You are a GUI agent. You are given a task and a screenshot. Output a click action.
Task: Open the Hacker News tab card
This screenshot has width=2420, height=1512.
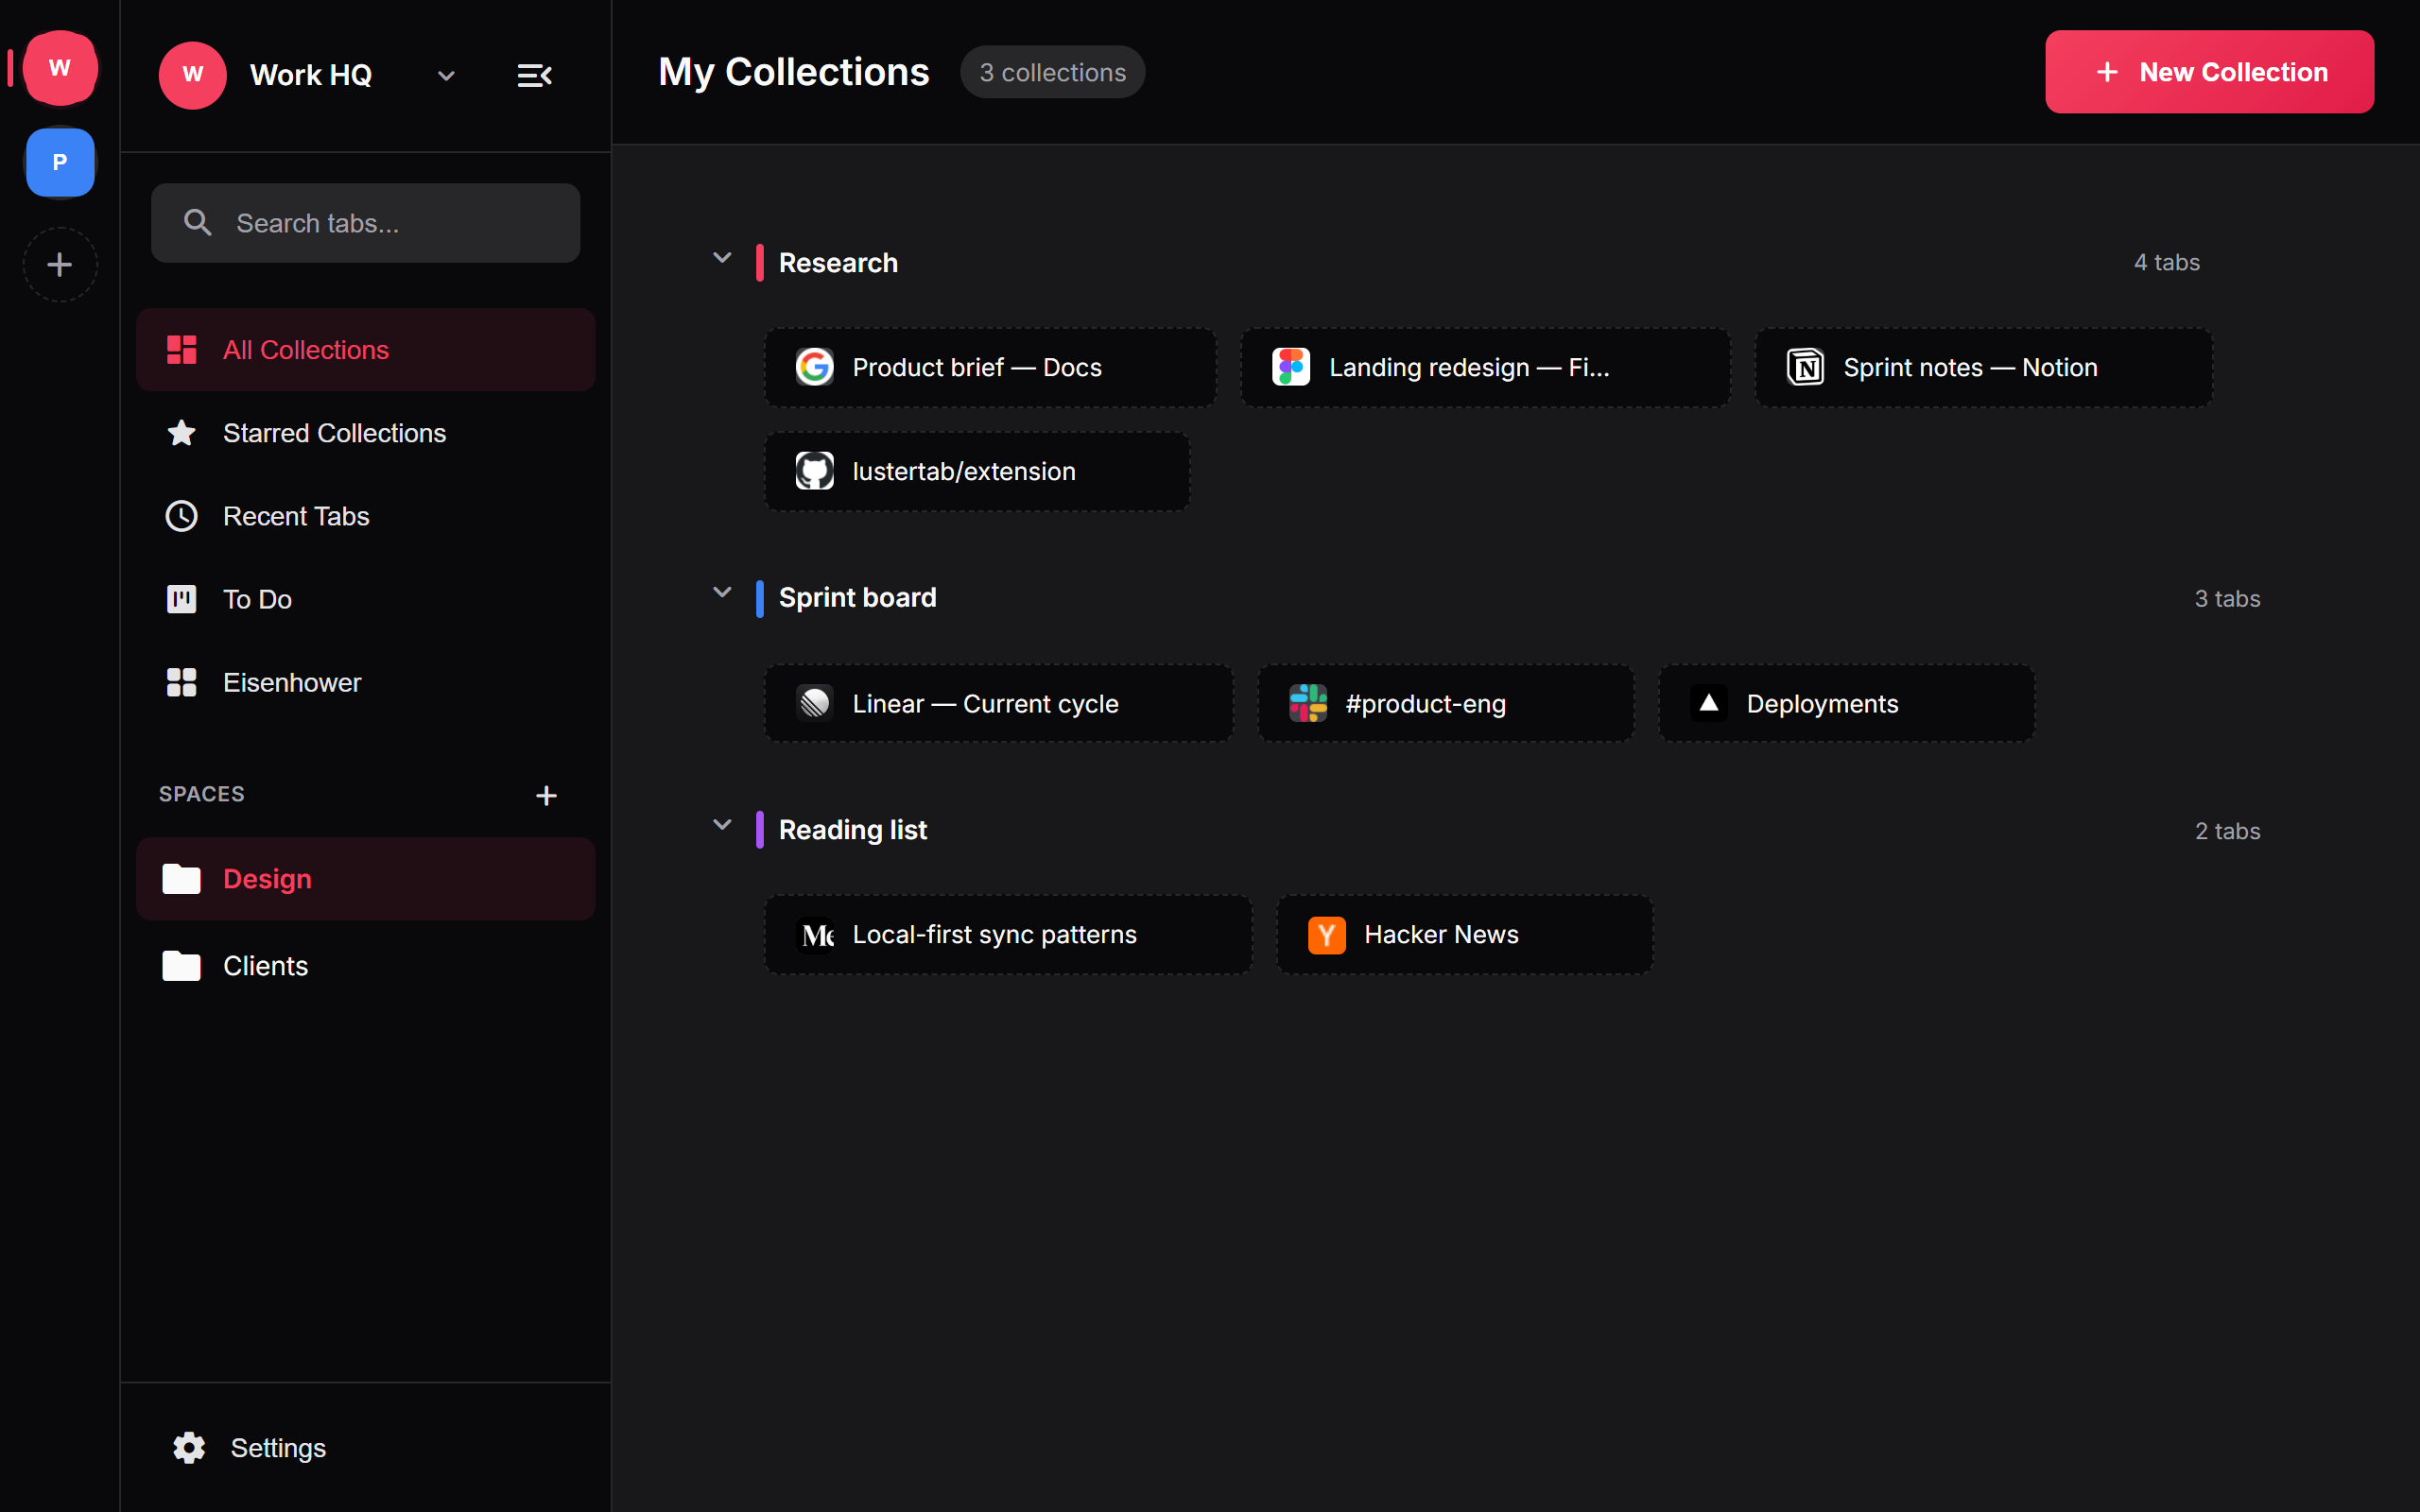pyautogui.click(x=1464, y=935)
